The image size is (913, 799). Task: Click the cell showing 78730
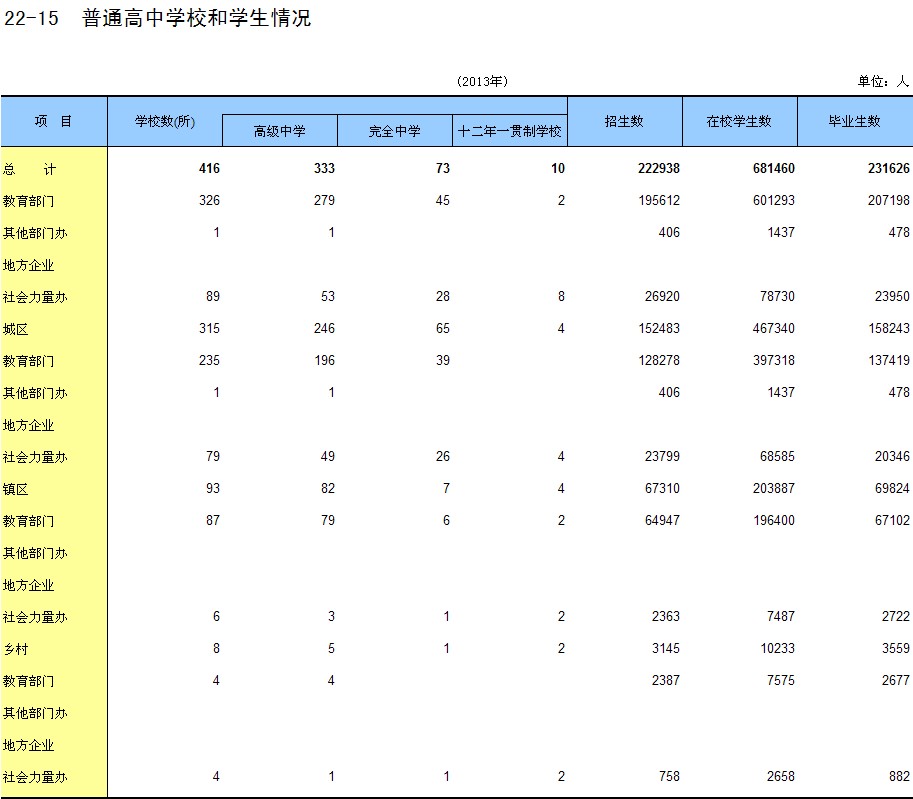coord(777,297)
